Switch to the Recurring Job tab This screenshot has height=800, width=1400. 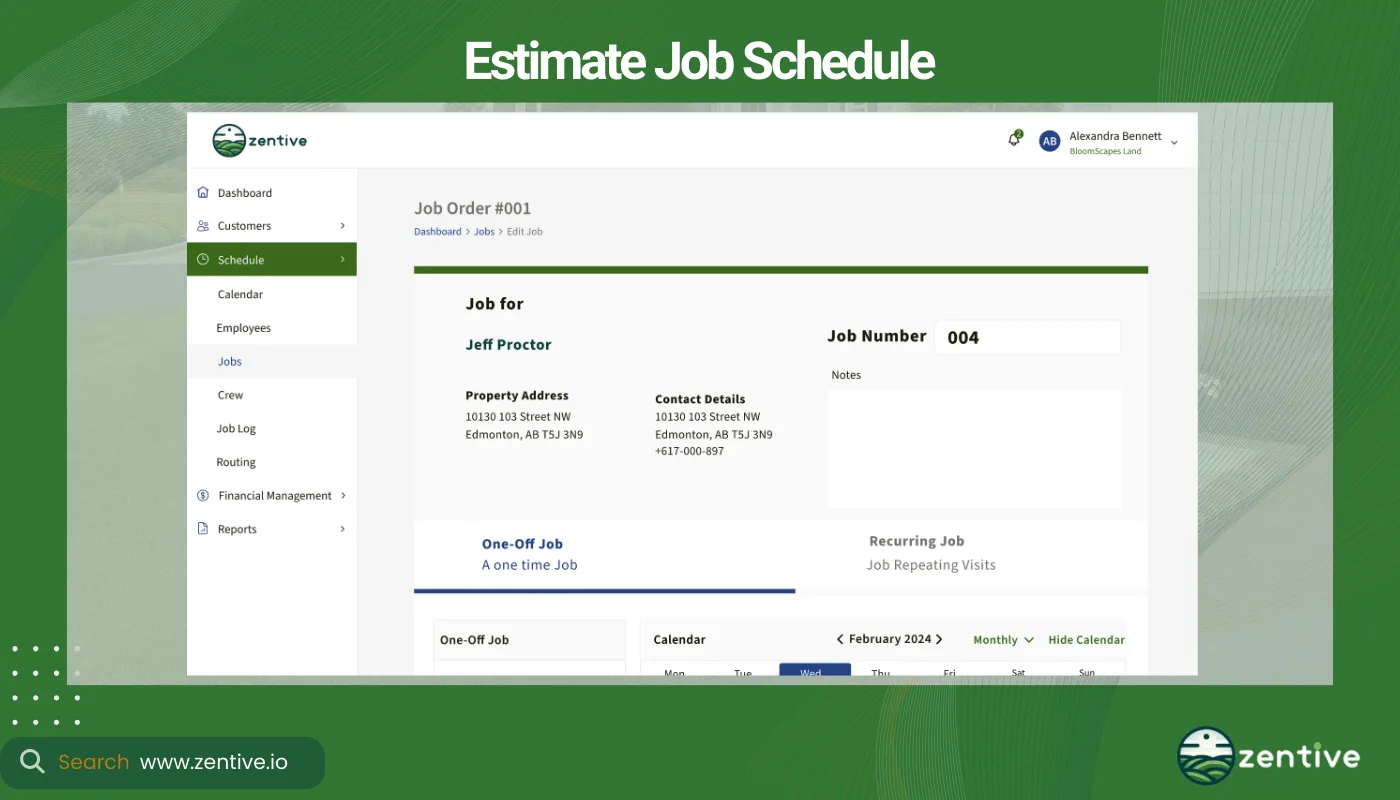click(x=916, y=552)
